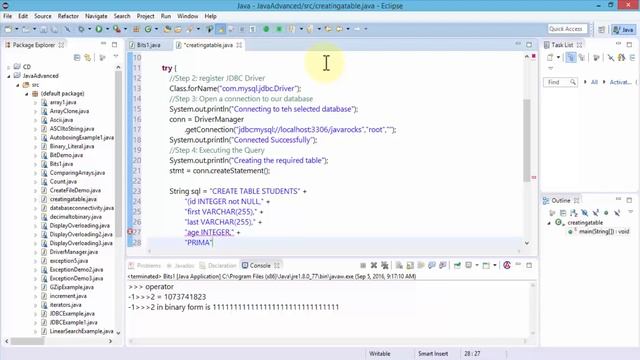Click the Quick Access input field

tap(567, 29)
